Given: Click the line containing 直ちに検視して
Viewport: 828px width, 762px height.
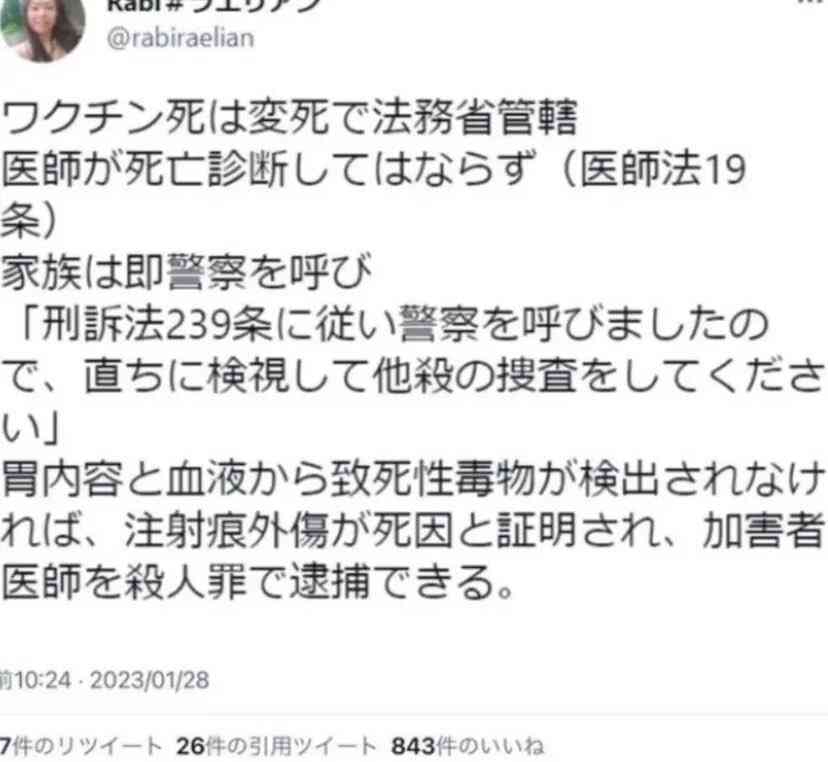Looking at the screenshot, I should (414, 376).
